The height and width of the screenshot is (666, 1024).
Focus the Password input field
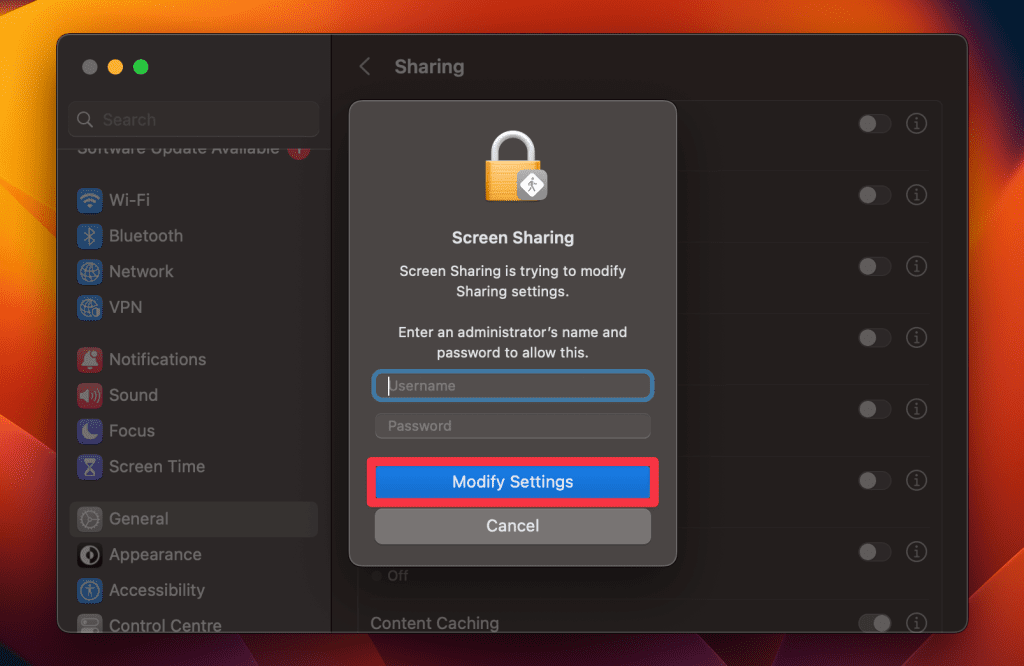point(512,426)
